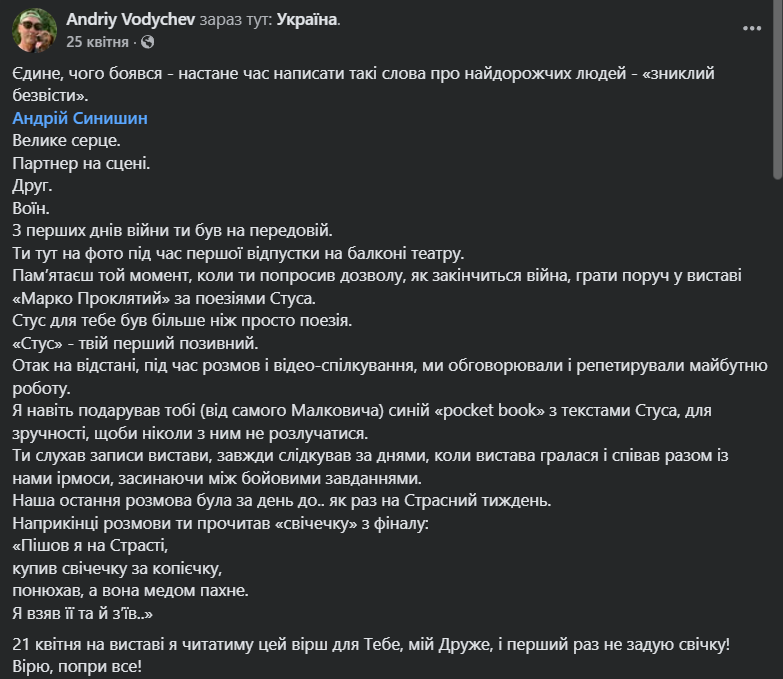Click the post date 25 квітня

98,42
